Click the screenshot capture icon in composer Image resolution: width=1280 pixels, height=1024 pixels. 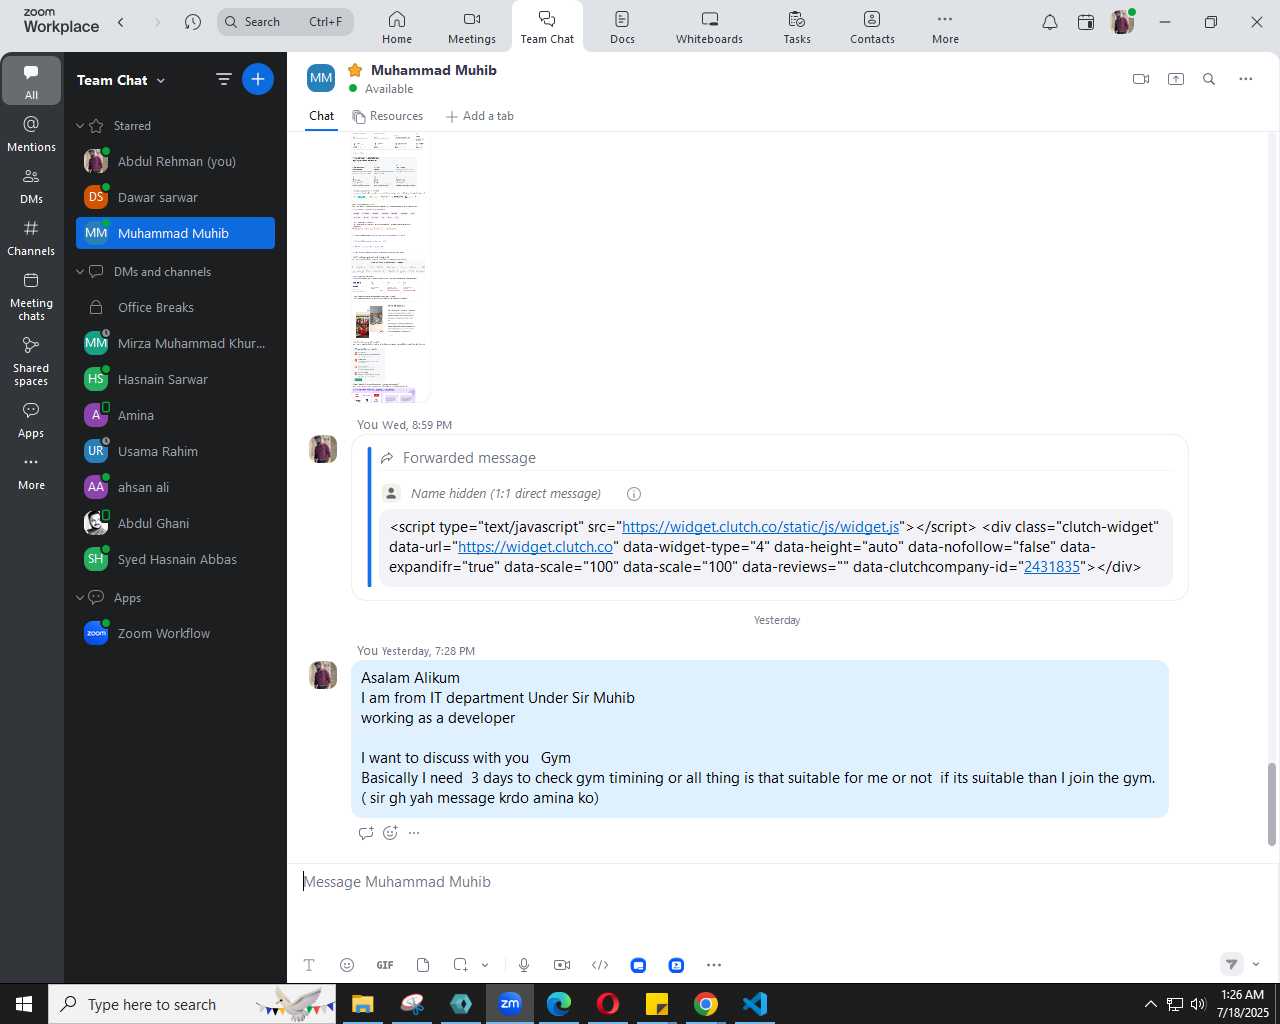(x=460, y=965)
